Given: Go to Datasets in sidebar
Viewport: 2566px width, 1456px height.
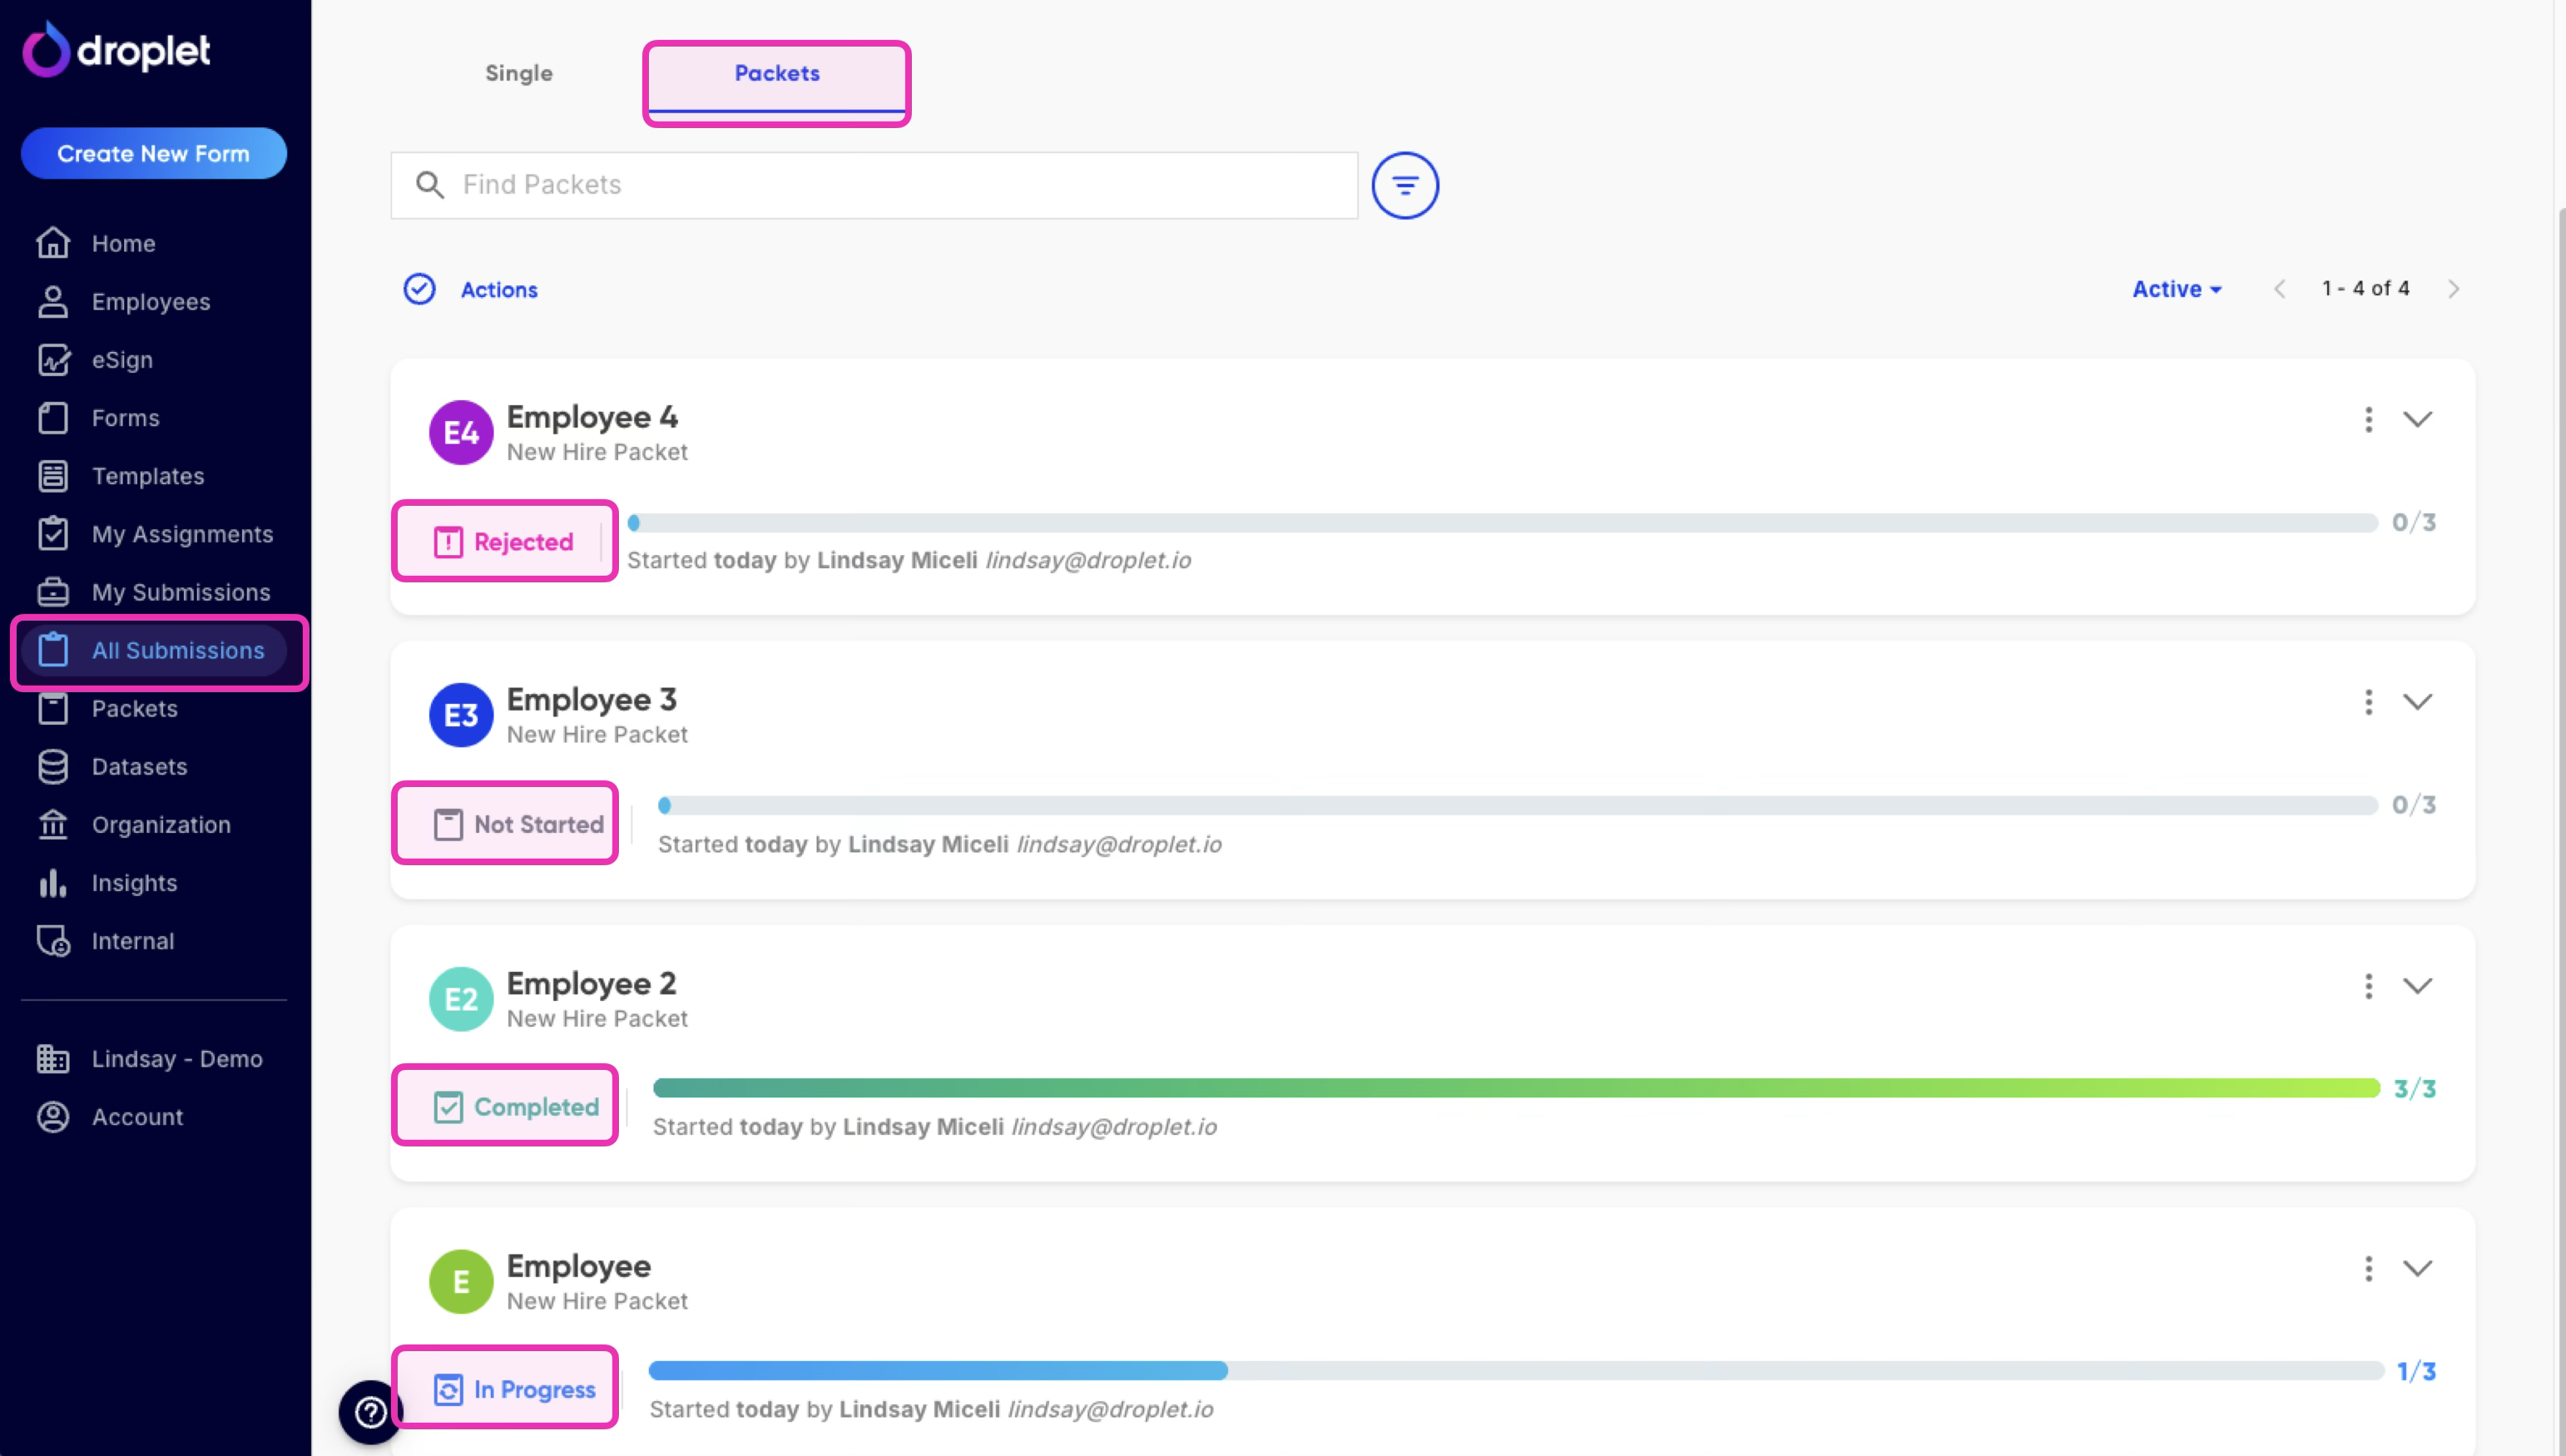Looking at the screenshot, I should tap(139, 767).
